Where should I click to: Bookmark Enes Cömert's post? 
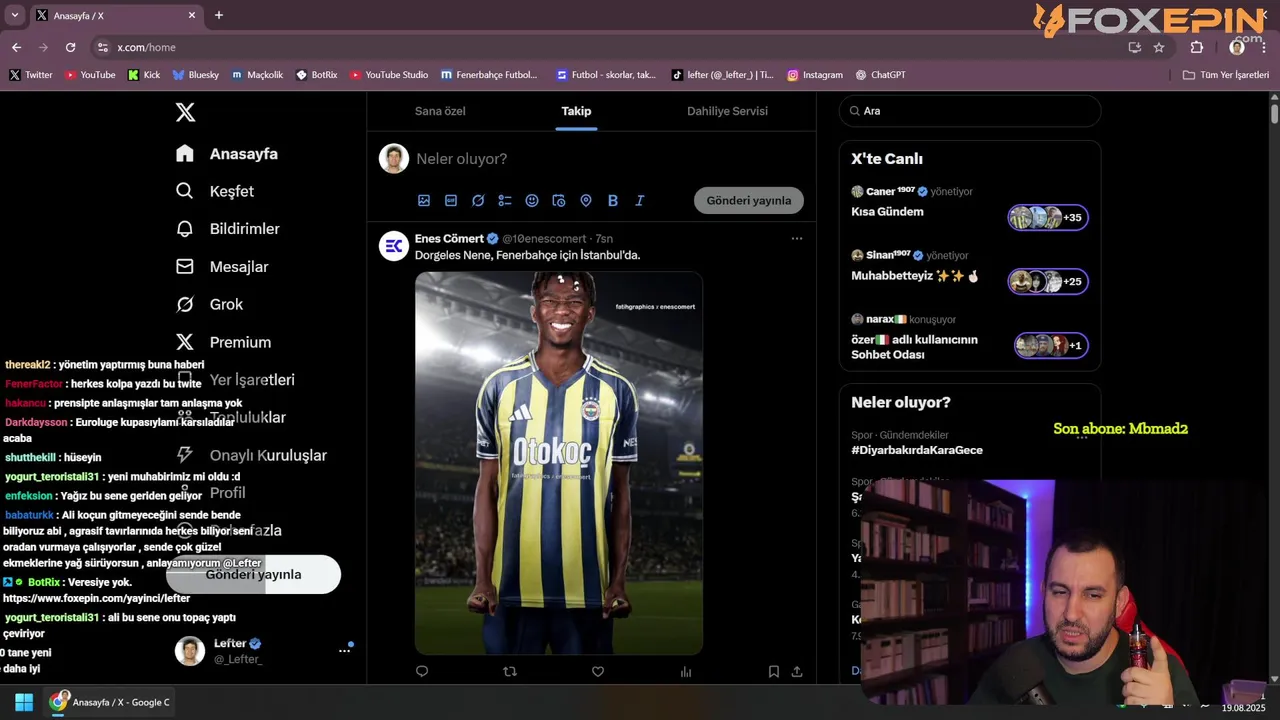click(x=774, y=672)
